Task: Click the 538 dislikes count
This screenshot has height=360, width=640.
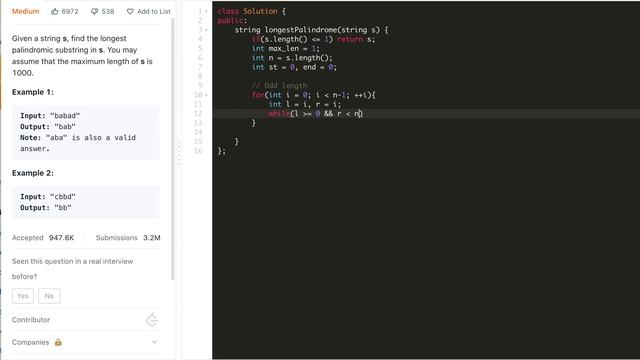Action: click(x=108, y=11)
